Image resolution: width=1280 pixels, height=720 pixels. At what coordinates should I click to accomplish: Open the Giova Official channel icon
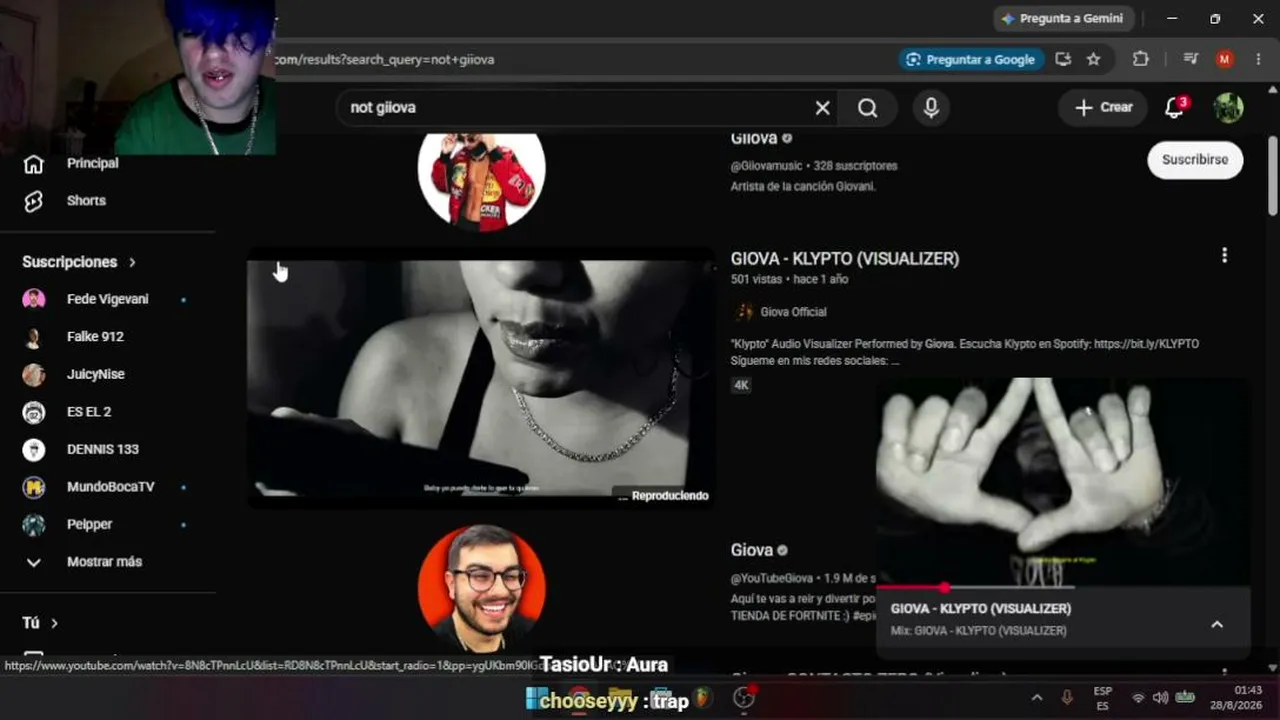[743, 312]
